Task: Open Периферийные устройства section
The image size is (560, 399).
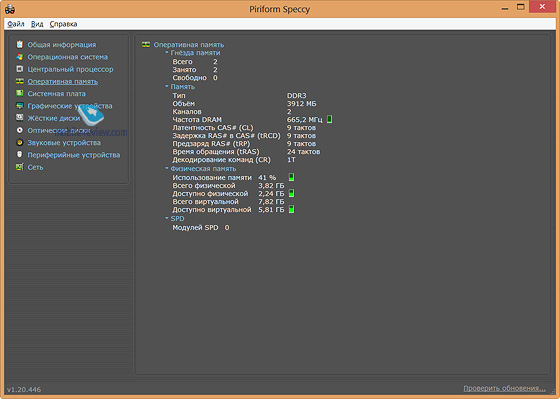Action: coord(74,155)
